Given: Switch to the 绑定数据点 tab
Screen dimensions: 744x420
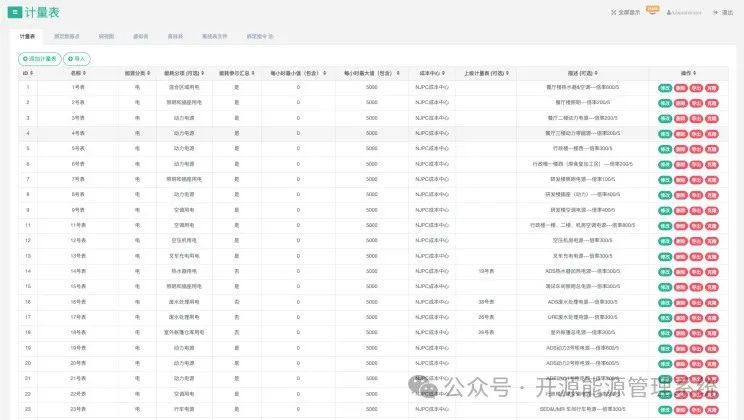Looking at the screenshot, I should [x=67, y=37].
